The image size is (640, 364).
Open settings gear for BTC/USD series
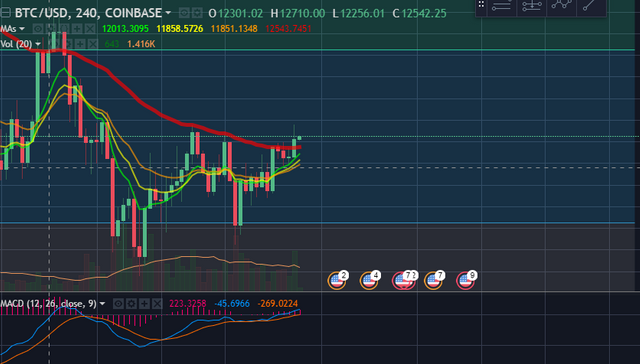coord(197,13)
